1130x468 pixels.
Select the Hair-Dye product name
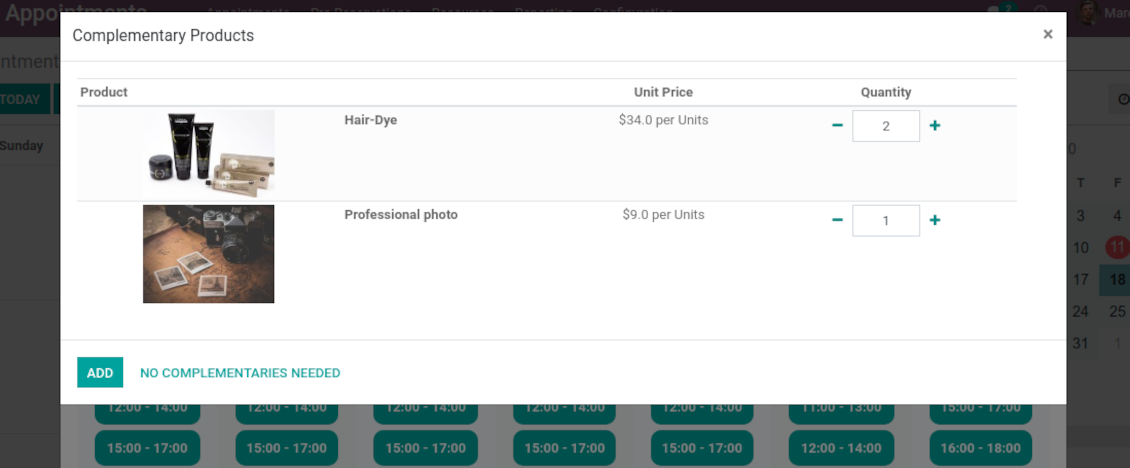pos(370,120)
